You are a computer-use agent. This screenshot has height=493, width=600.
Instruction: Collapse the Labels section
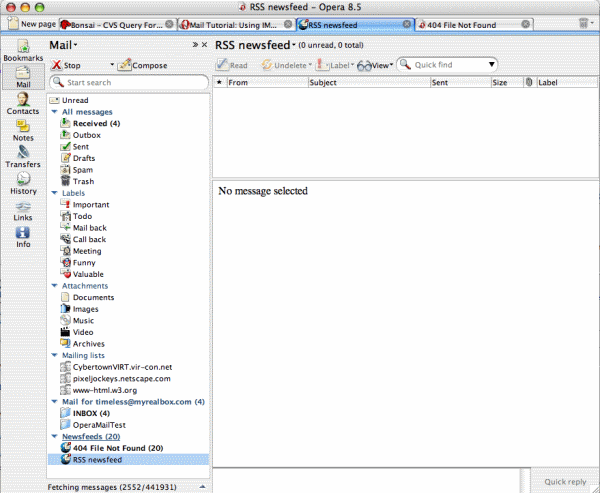54,193
